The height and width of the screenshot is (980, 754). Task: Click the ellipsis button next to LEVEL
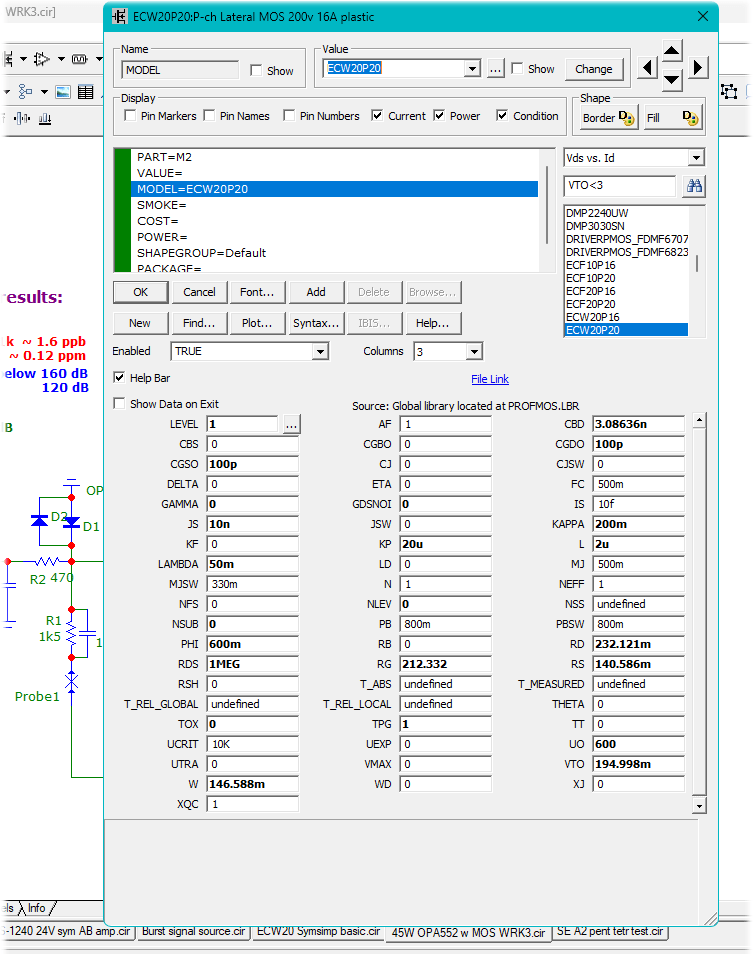[x=291, y=424]
